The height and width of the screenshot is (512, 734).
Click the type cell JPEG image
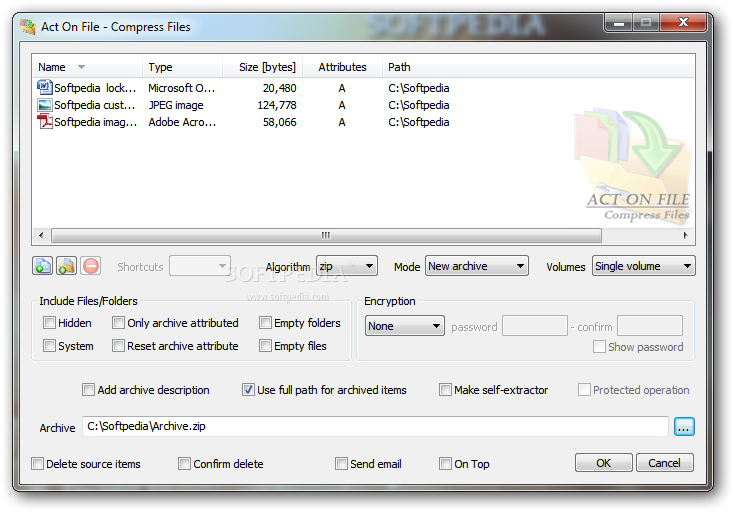coord(176,105)
